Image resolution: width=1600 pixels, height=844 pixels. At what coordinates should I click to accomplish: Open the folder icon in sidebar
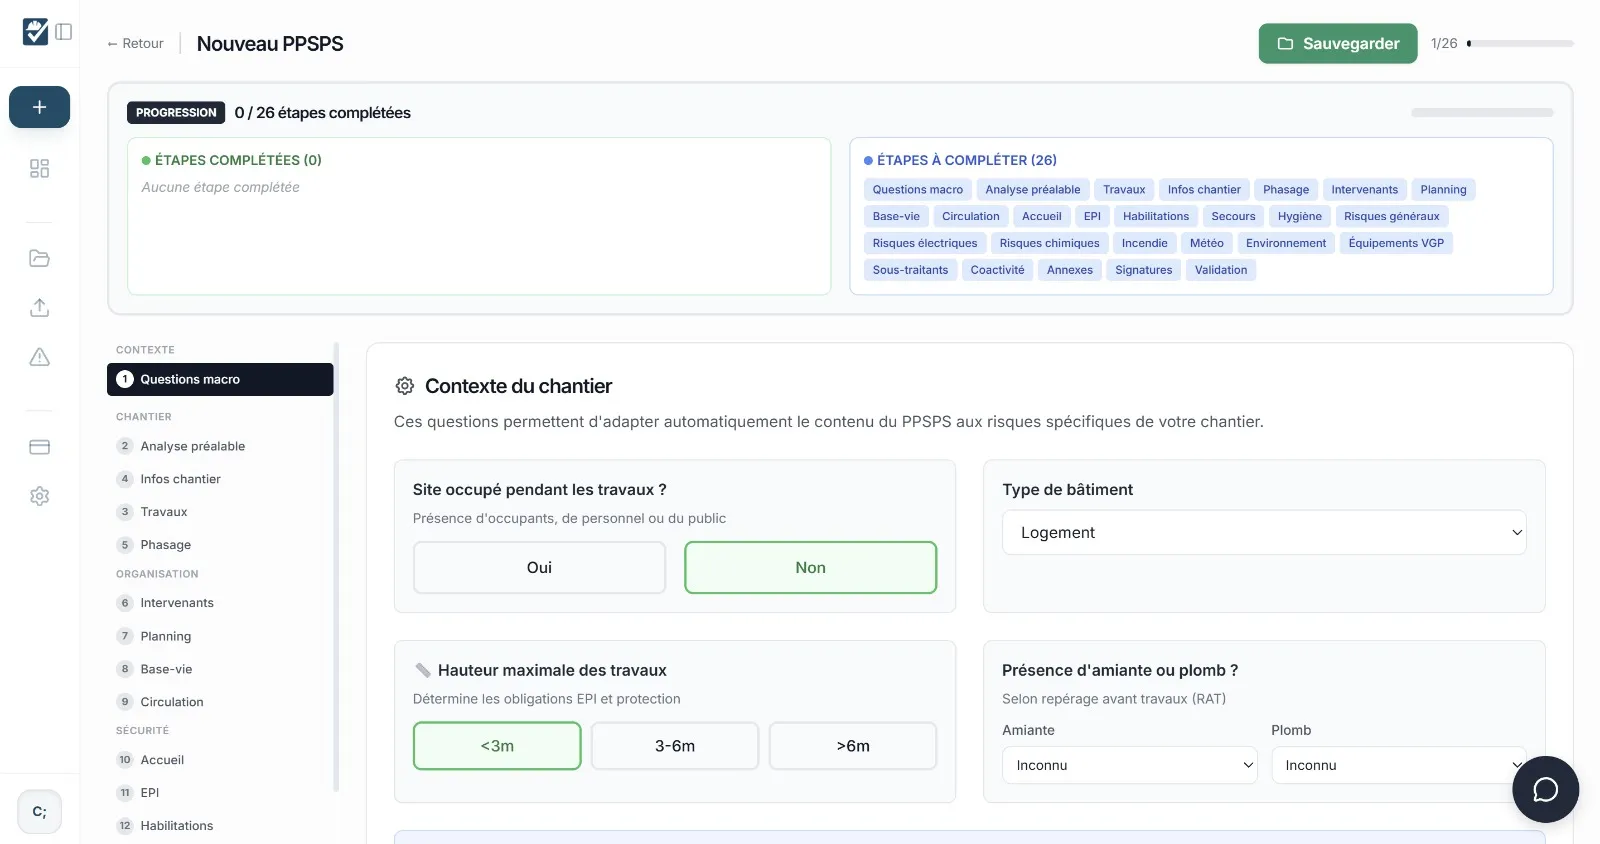coord(39,258)
